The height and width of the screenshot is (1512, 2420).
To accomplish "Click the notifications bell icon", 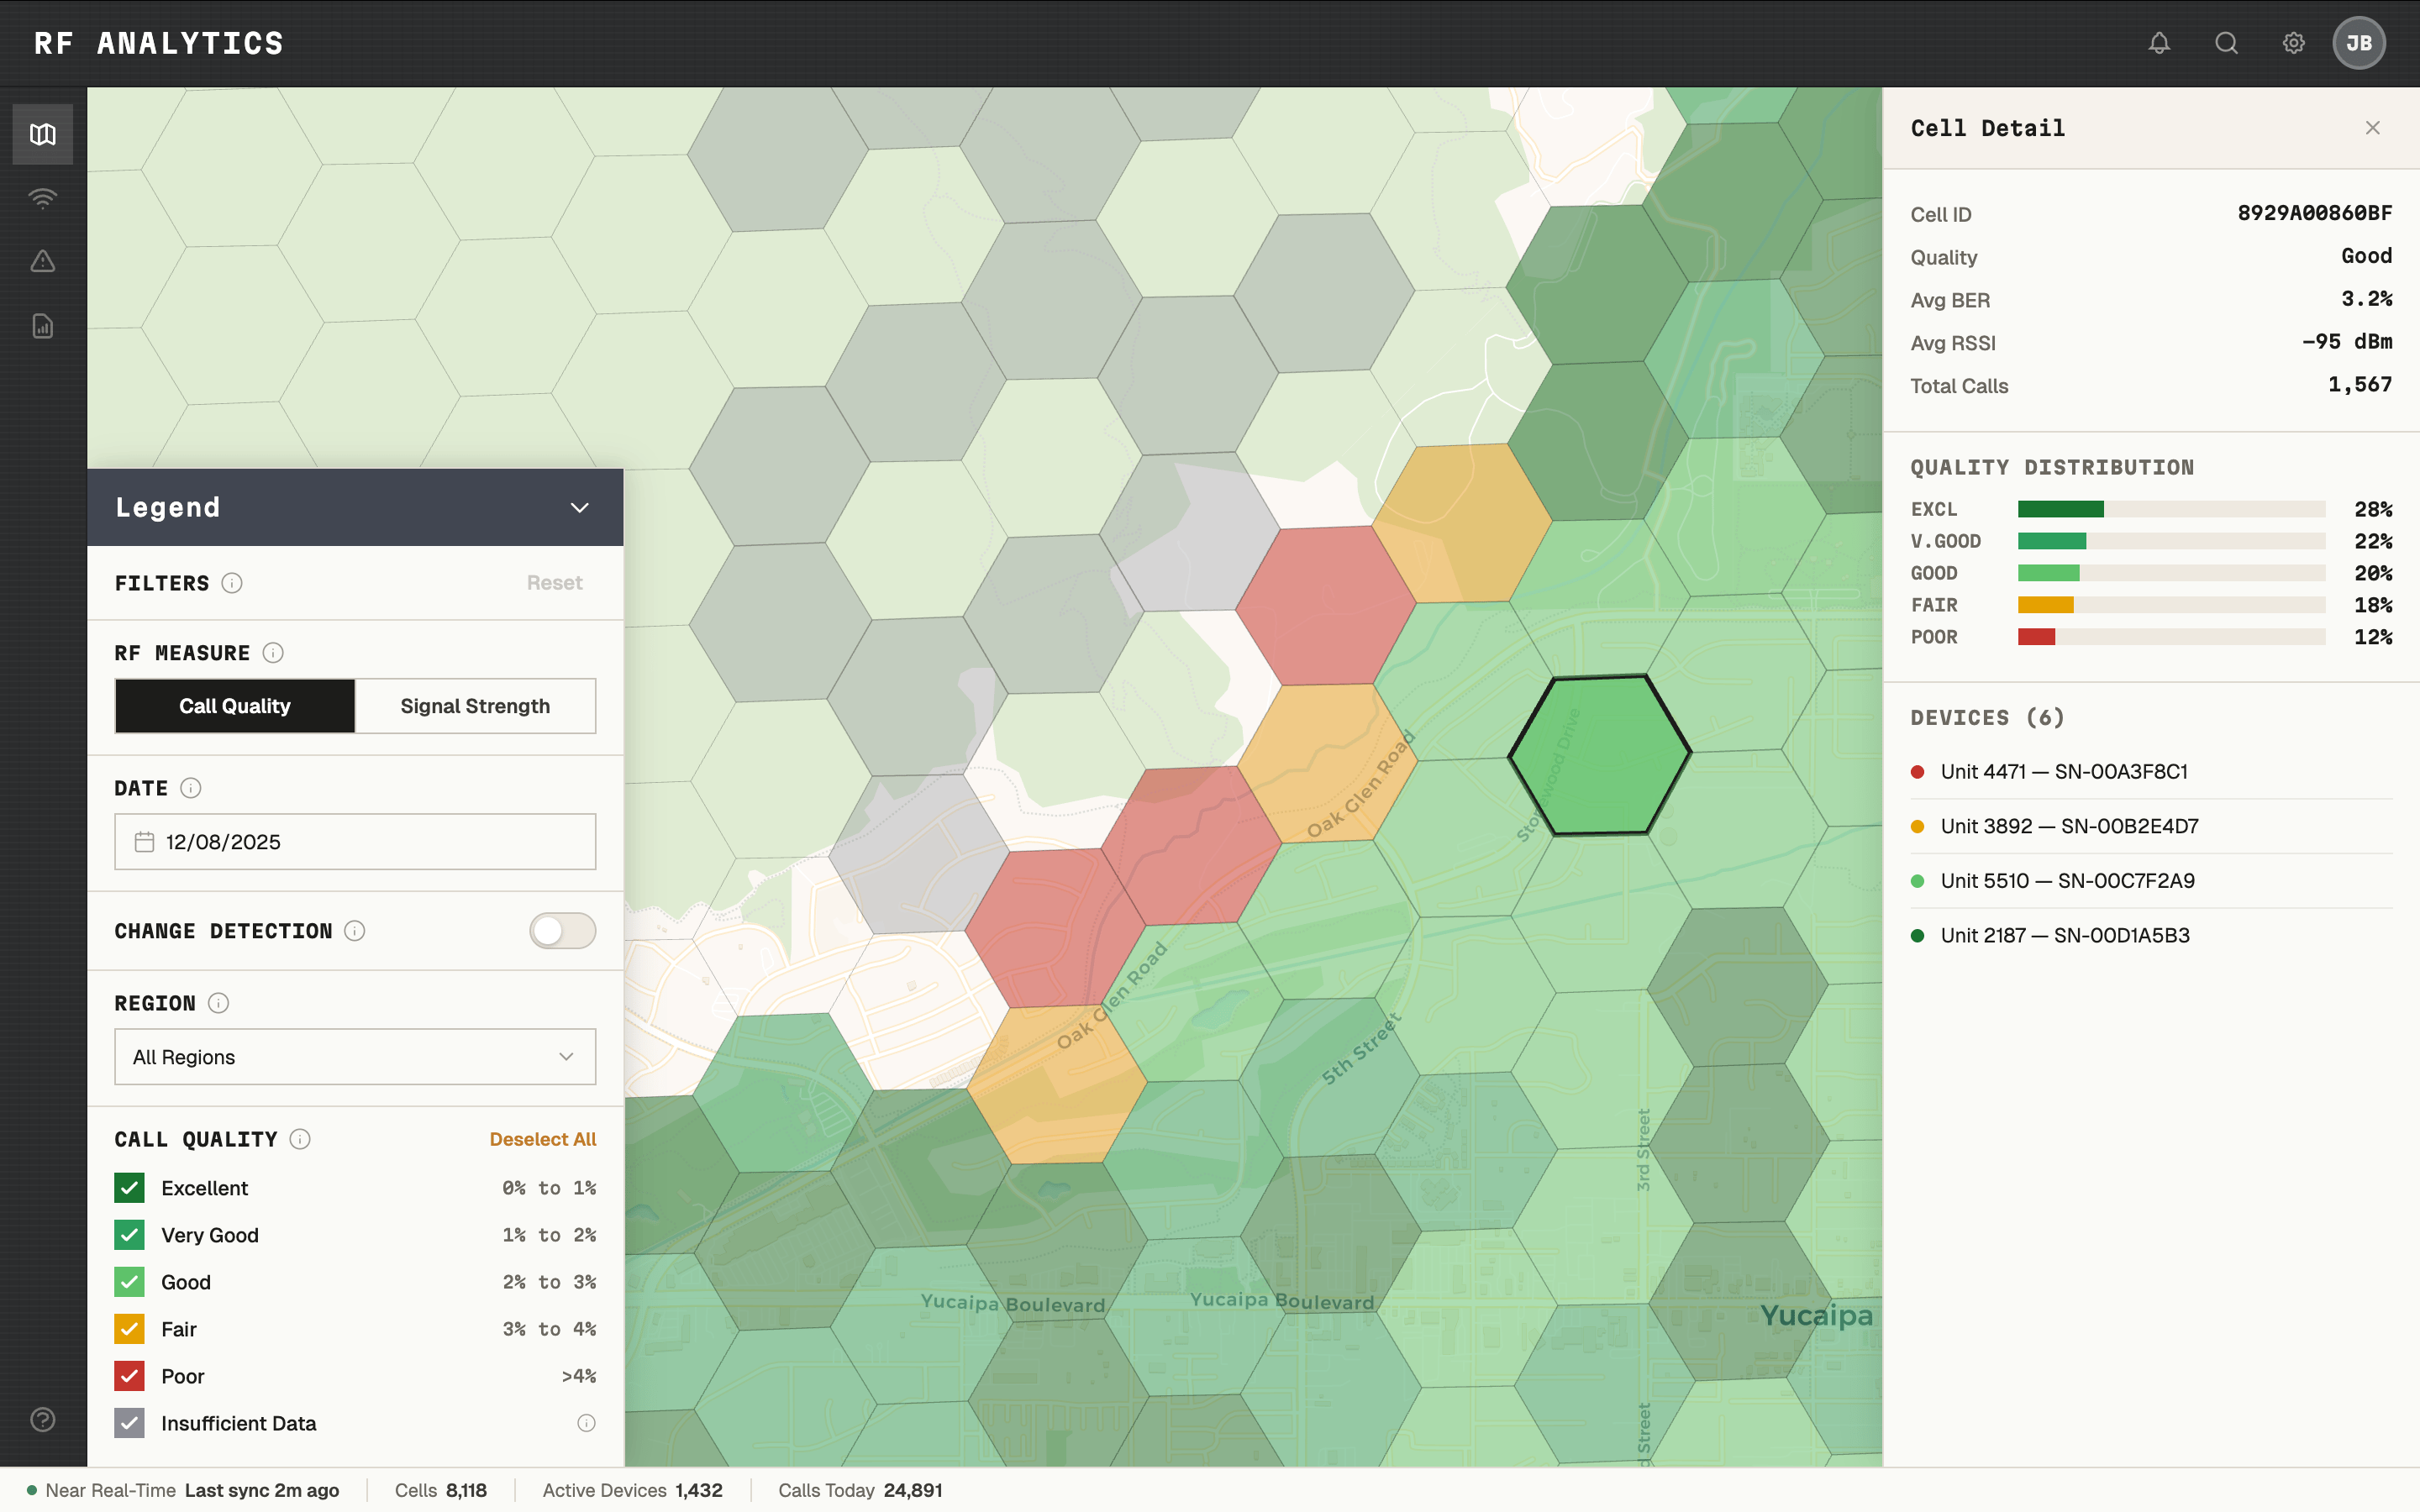I will pyautogui.click(x=2159, y=43).
